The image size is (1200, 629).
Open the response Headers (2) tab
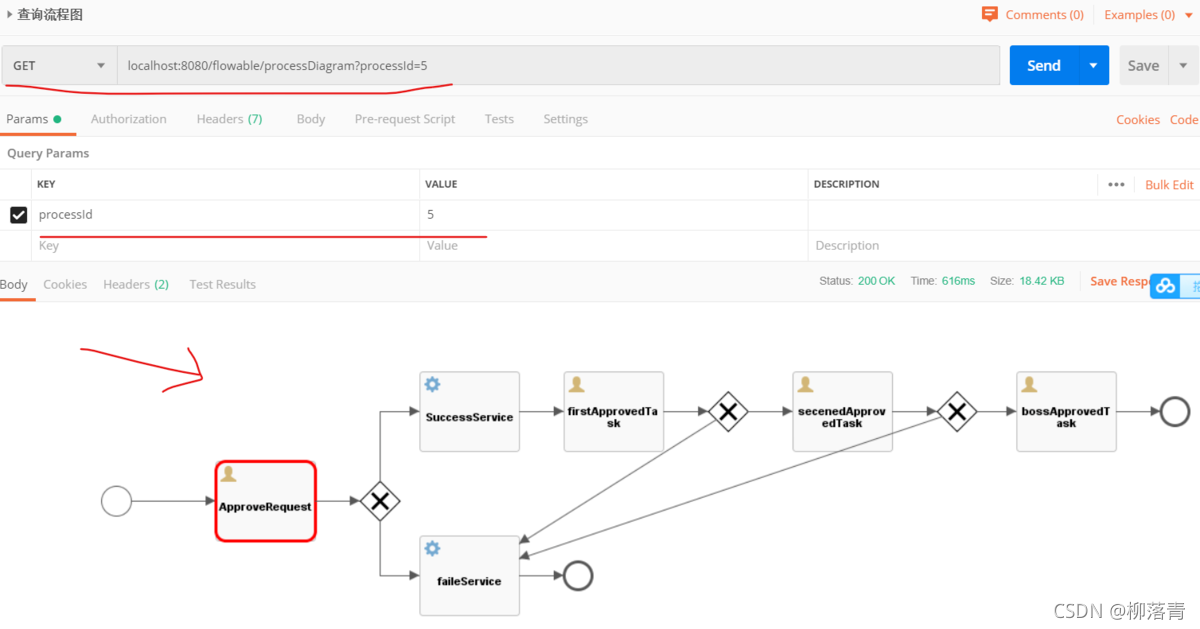click(x=136, y=284)
